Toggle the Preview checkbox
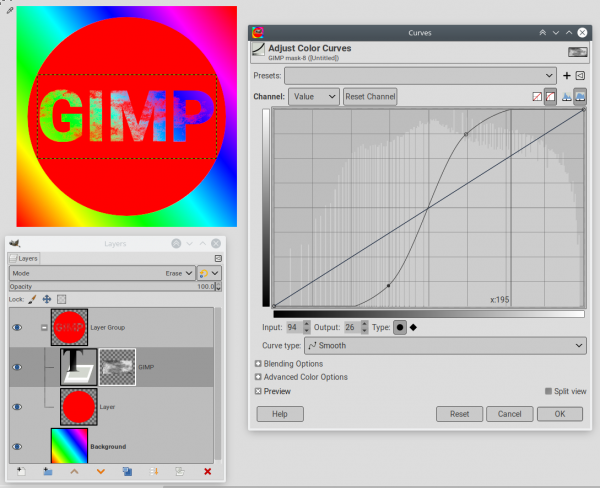The width and height of the screenshot is (600, 488). pos(258,391)
